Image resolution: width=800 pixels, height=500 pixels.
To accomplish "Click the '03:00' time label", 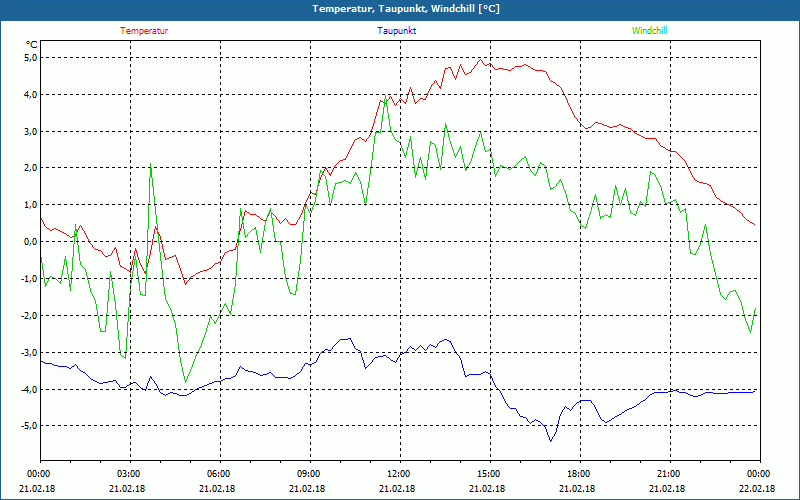I will coord(128,474).
